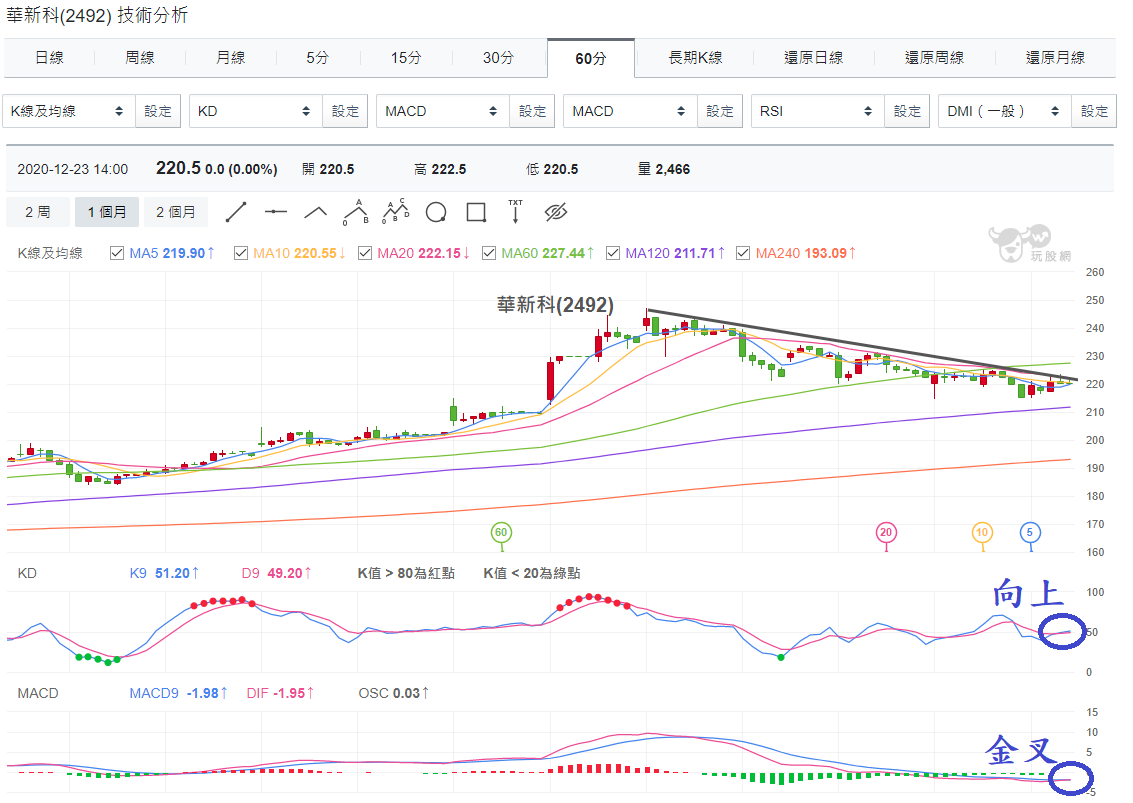
Task: Click the 華新科(2492) 技術分析 heading
Action: click(x=97, y=15)
